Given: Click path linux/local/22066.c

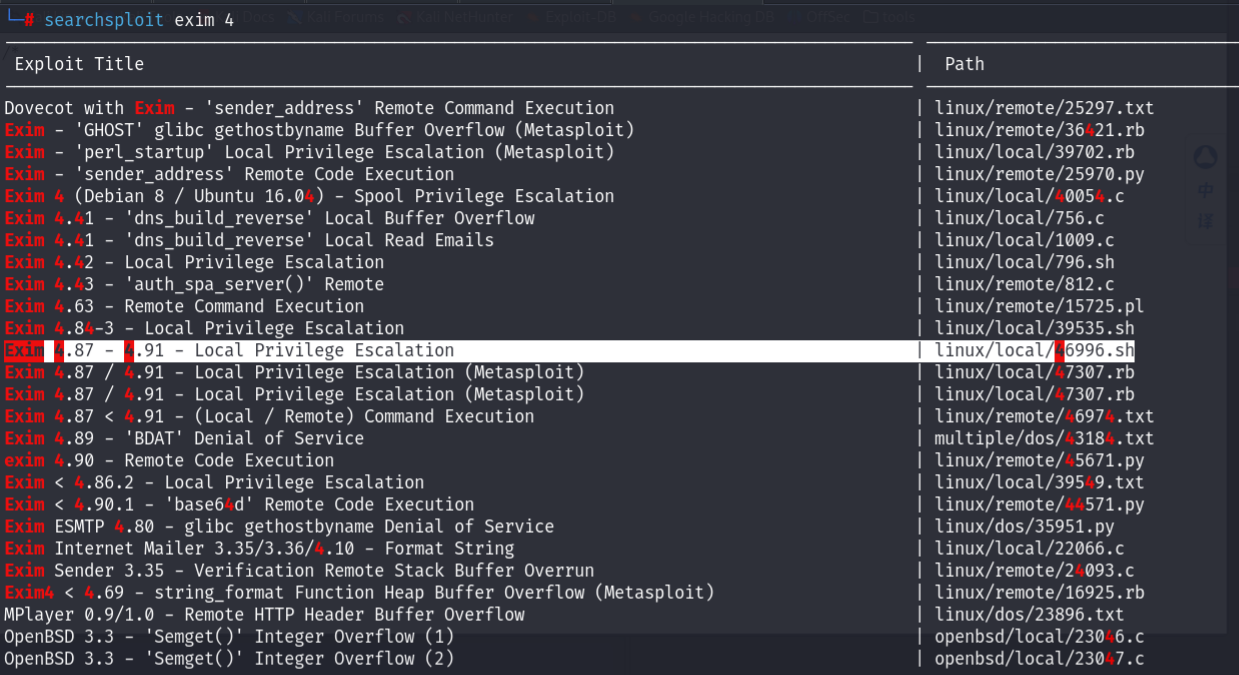Looking at the screenshot, I should tap(1029, 548).
